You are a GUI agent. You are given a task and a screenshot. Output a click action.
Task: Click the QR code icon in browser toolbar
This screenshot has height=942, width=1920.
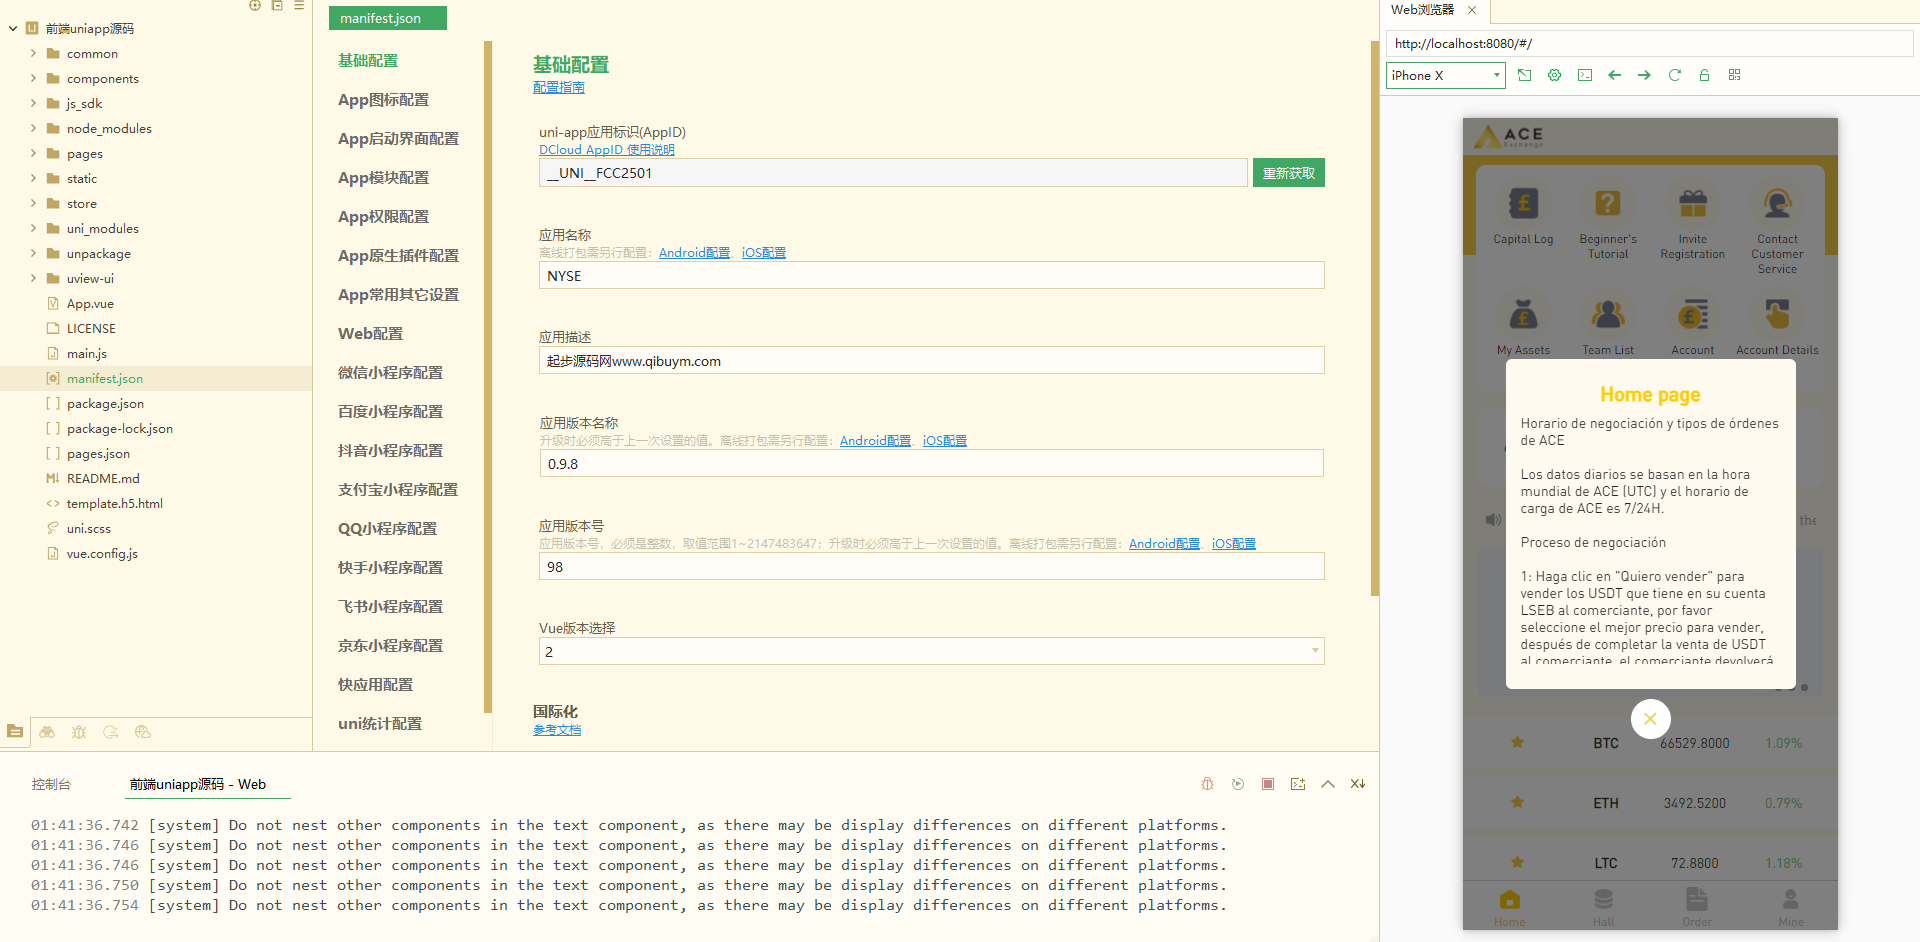1734,75
